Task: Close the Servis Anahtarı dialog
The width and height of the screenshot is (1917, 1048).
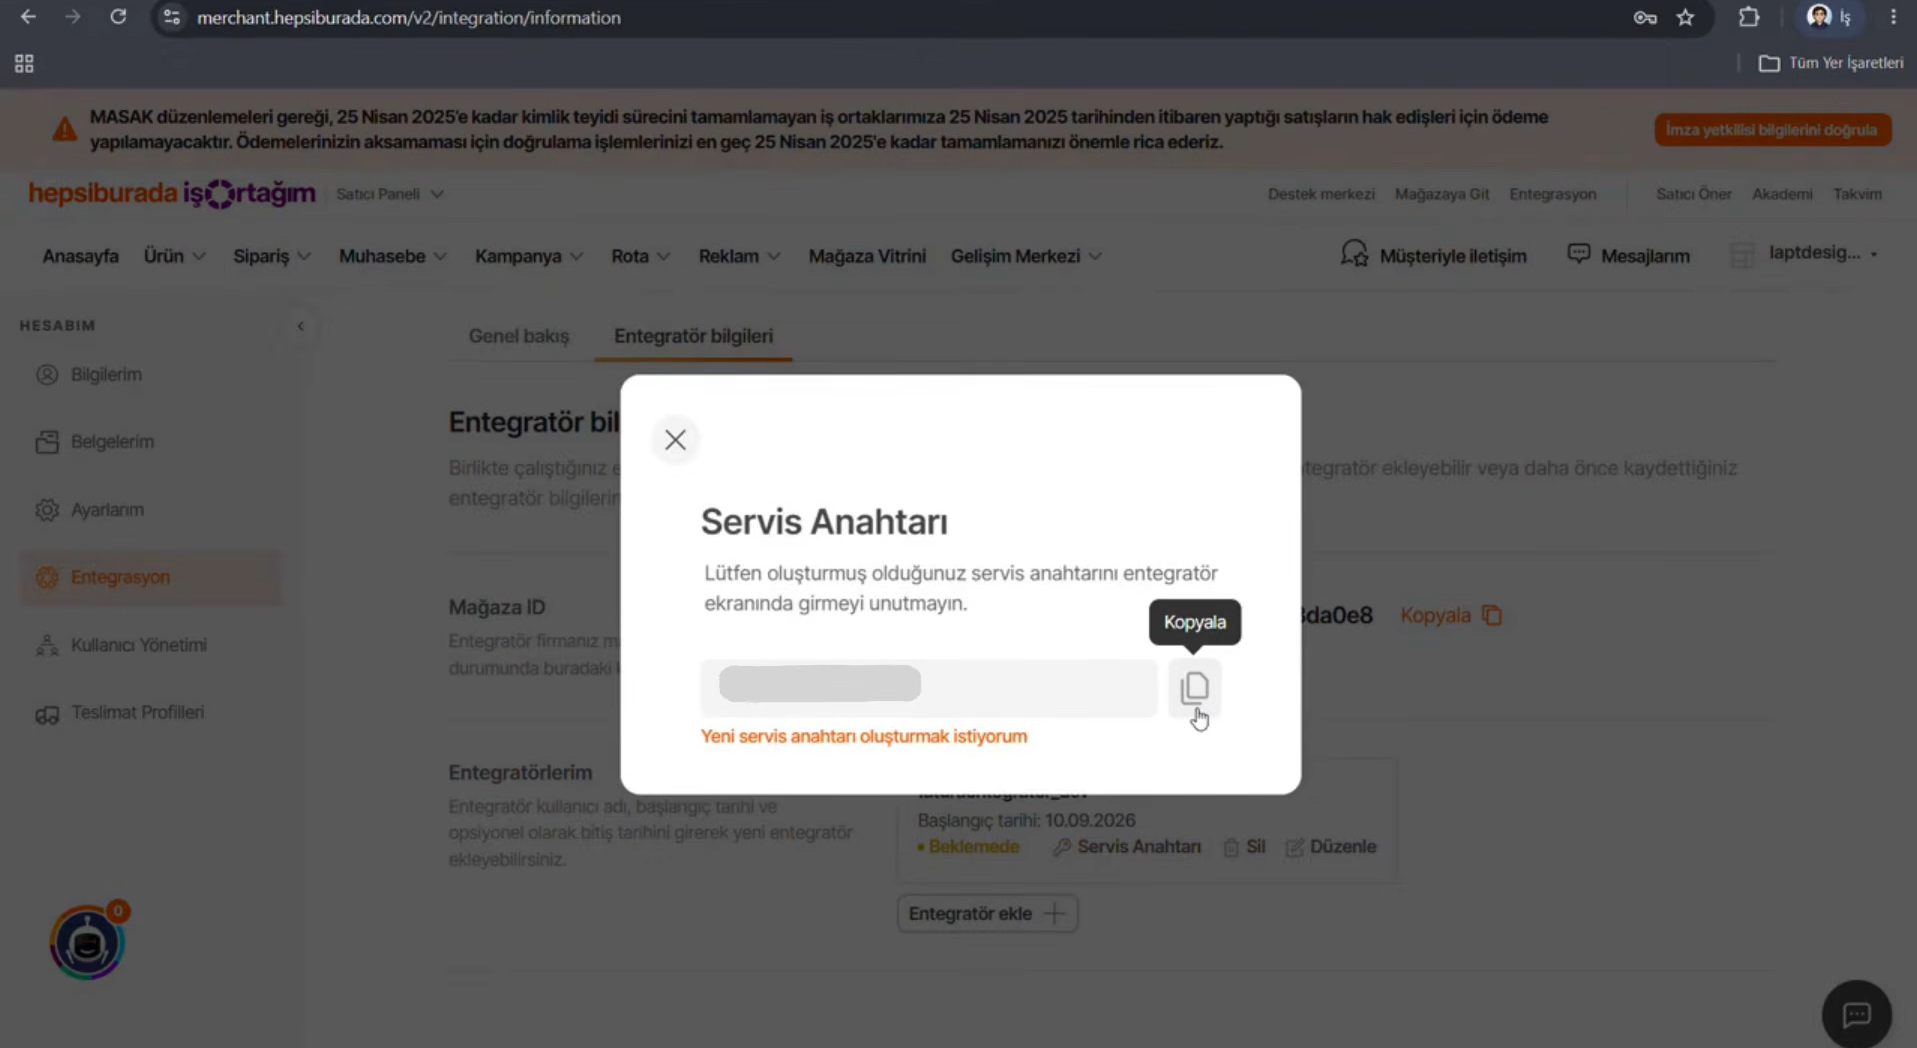Action: (x=675, y=440)
